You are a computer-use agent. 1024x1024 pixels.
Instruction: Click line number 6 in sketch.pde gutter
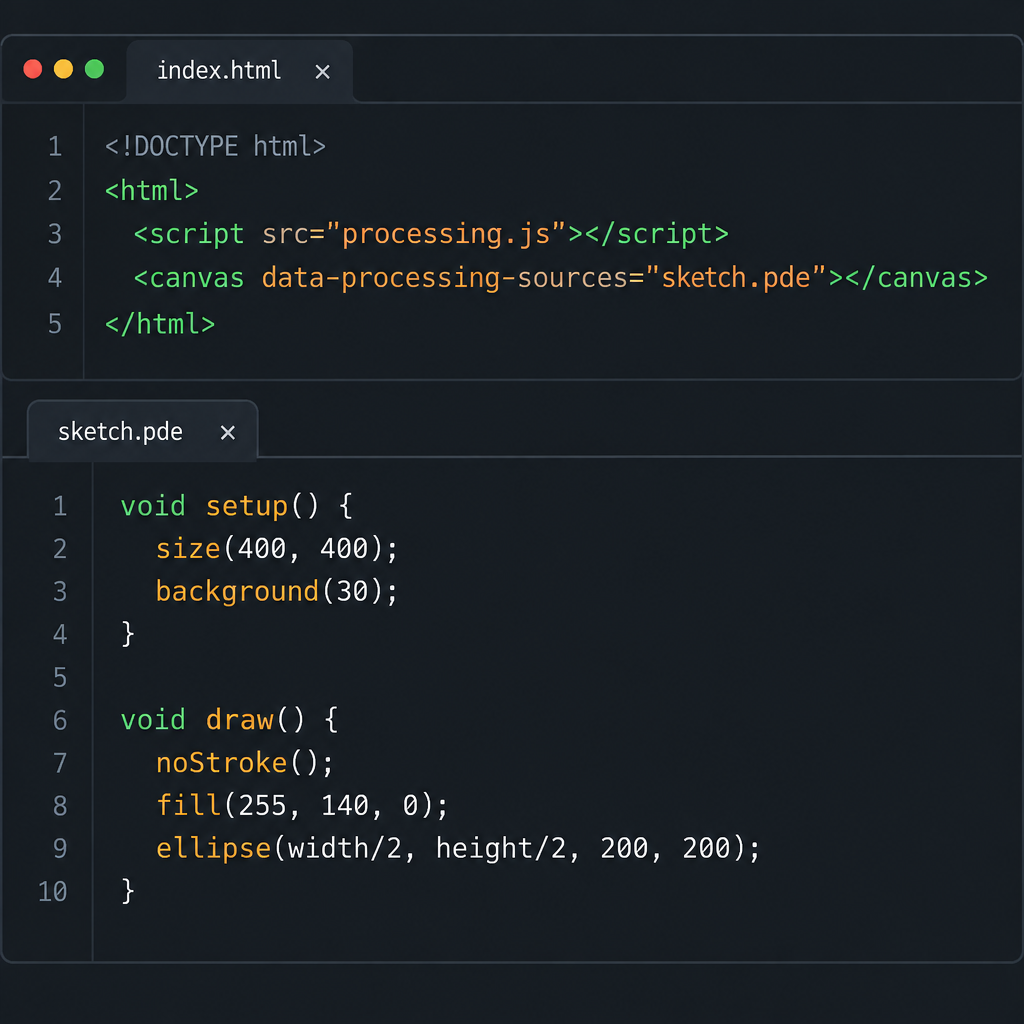click(60, 720)
